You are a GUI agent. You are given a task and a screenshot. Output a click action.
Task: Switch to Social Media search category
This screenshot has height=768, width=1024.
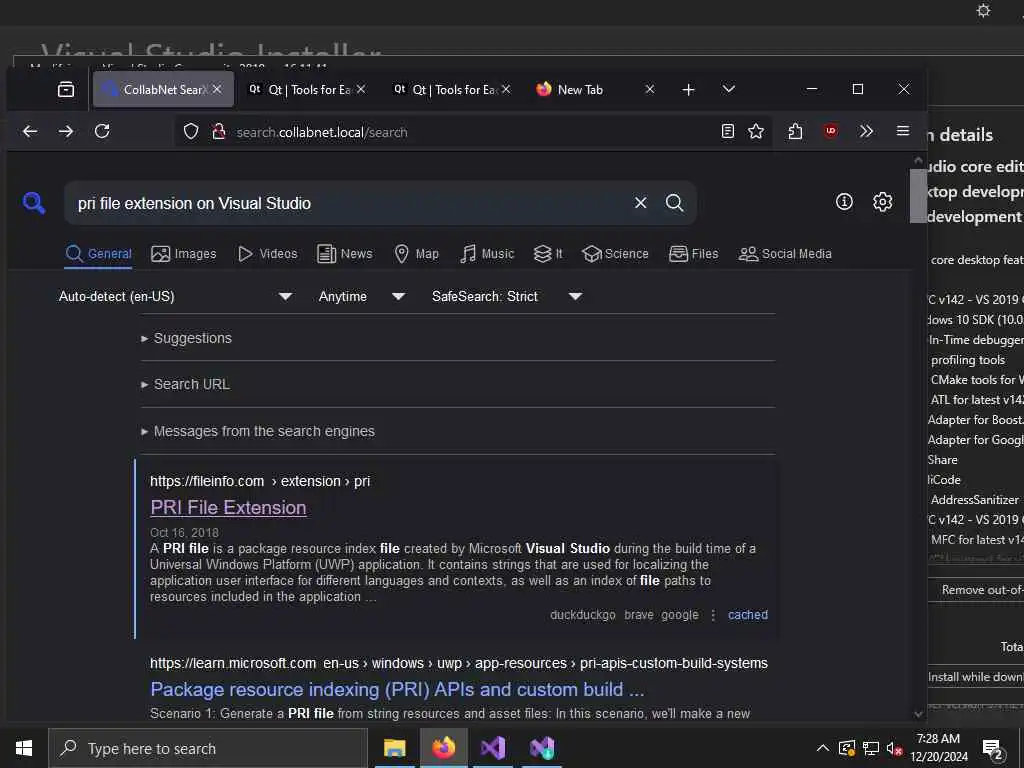click(785, 254)
